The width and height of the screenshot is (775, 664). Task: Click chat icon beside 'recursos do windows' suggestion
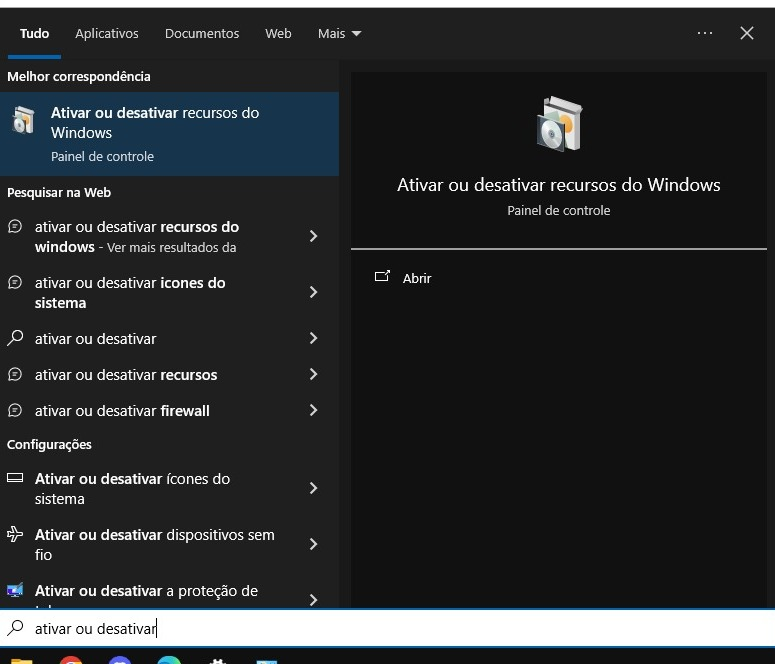click(15, 226)
